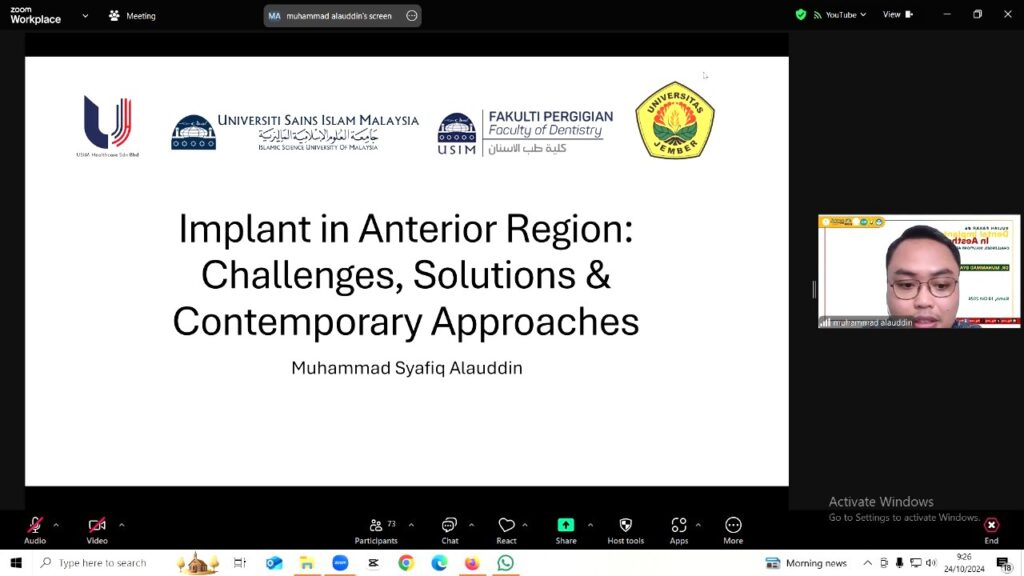The width and height of the screenshot is (1024, 576).
Task: Open Firefox from the taskbar
Action: pyautogui.click(x=472, y=563)
